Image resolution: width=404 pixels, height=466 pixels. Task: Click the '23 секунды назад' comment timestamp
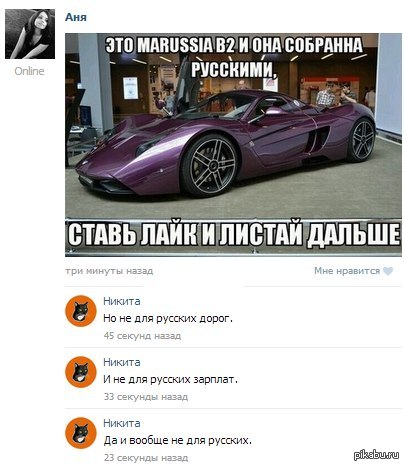(x=146, y=458)
